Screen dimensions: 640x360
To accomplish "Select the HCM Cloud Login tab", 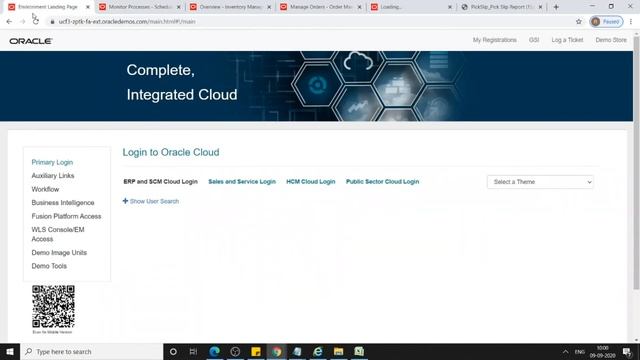I will (x=311, y=182).
